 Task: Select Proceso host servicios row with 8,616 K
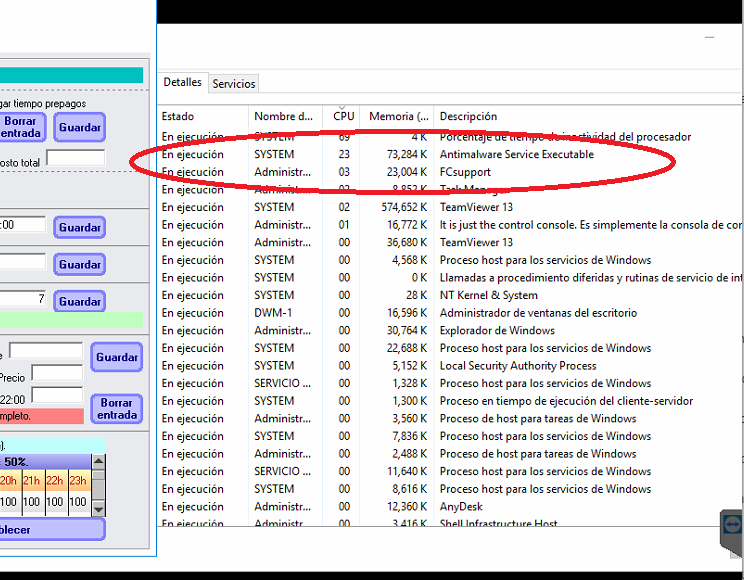[x=450, y=489]
